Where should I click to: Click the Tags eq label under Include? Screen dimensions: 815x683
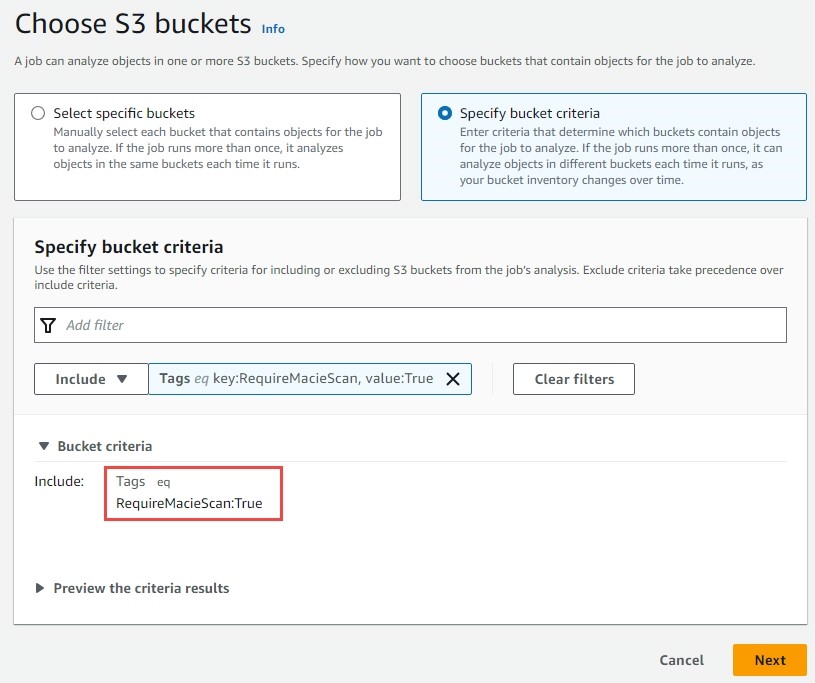pos(143,481)
